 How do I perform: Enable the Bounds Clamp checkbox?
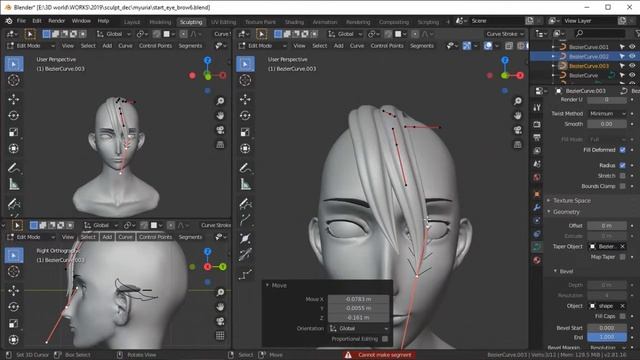(622, 186)
